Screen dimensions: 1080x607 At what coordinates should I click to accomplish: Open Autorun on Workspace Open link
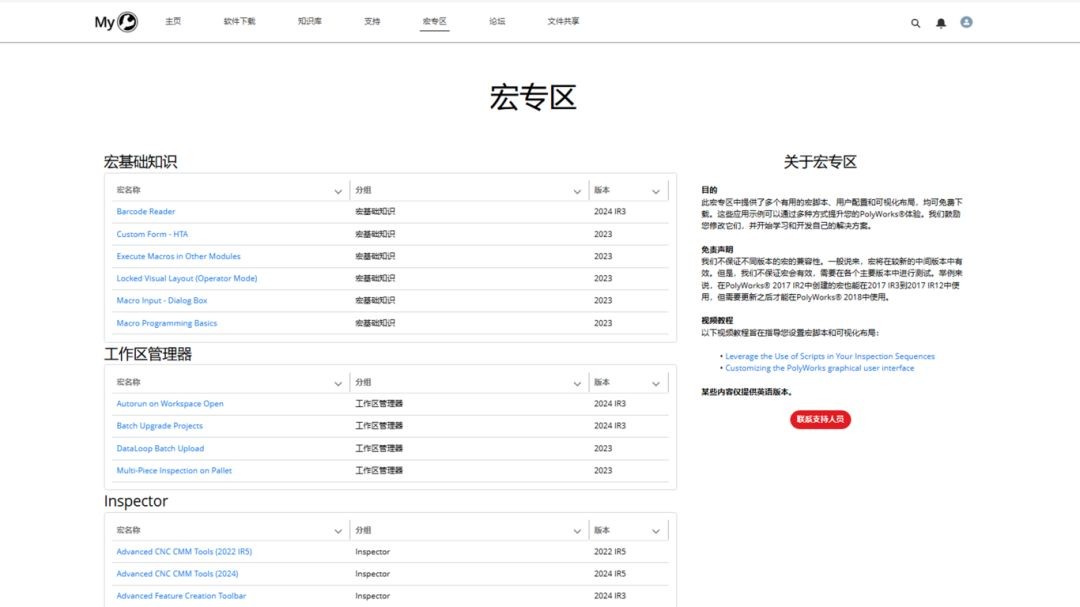click(169, 404)
